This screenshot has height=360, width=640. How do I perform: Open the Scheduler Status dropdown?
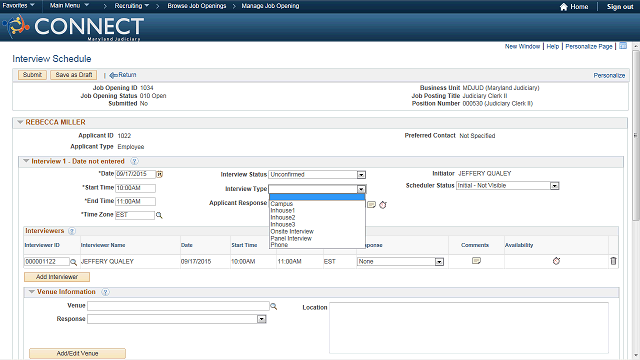pos(554,186)
